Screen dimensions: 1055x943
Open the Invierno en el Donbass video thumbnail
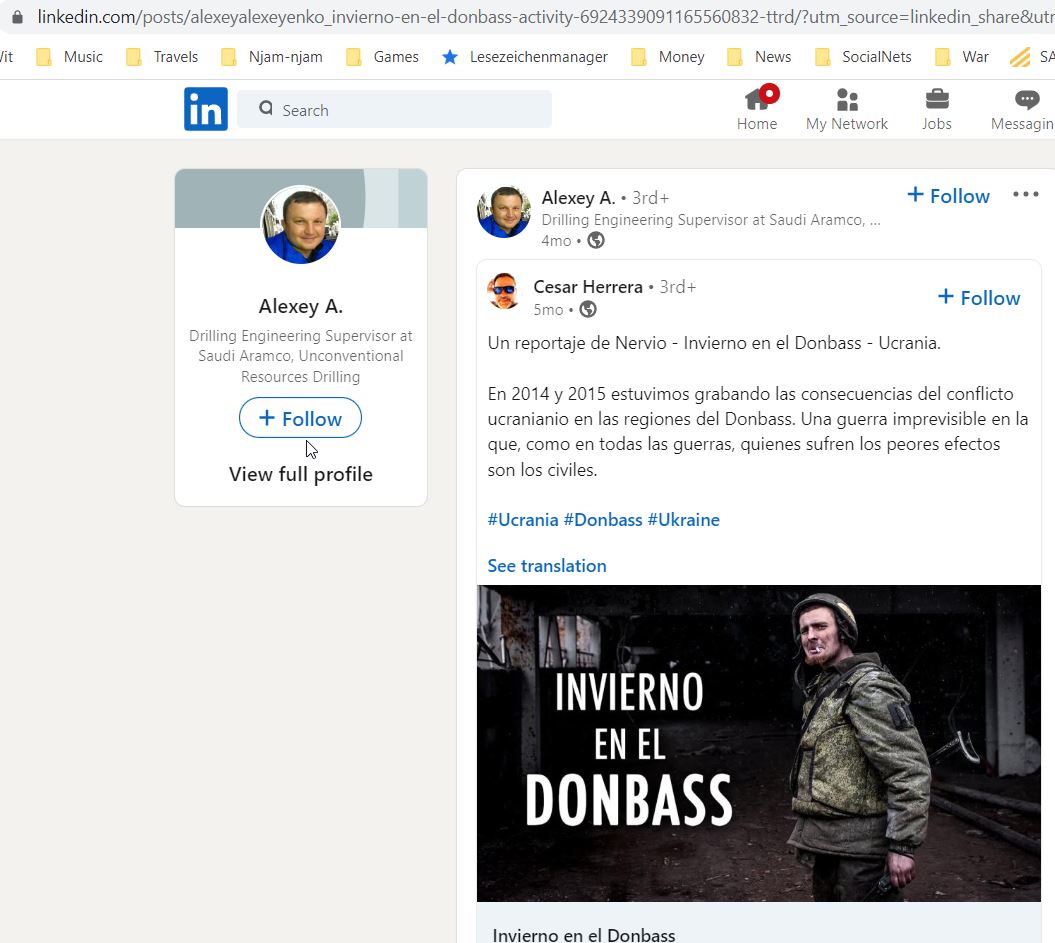point(759,743)
